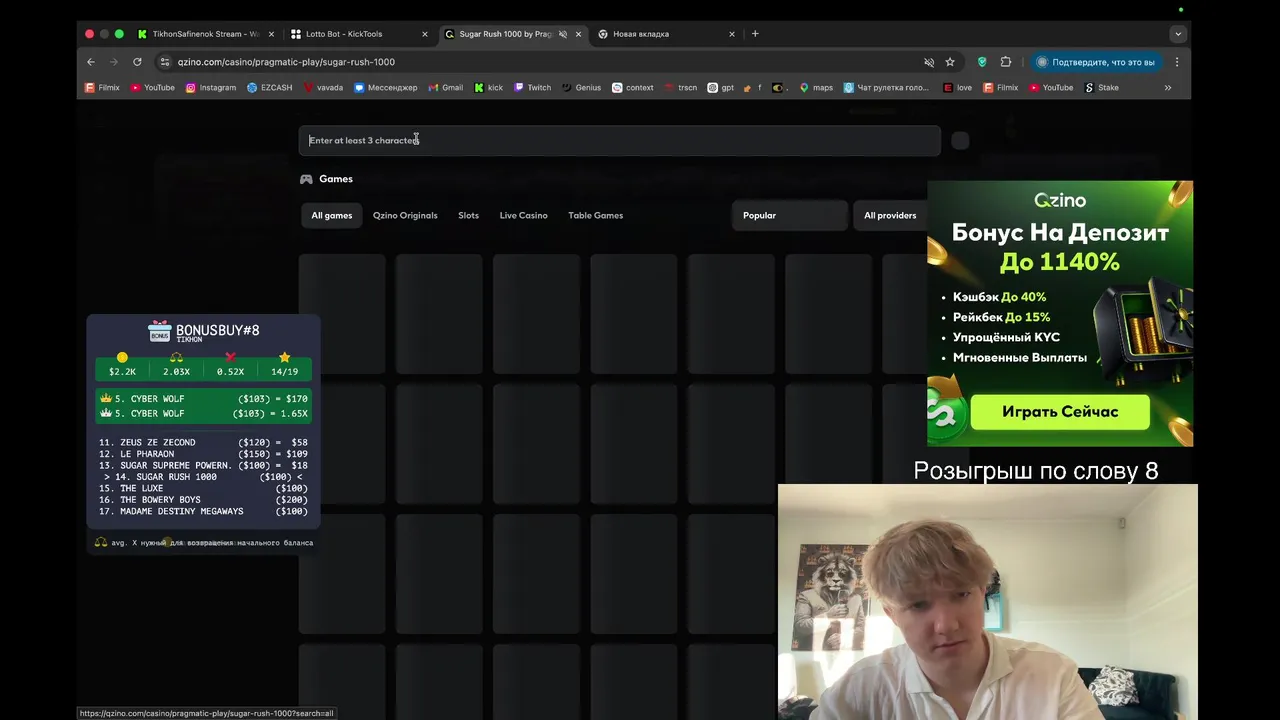Click the small button beside the search field

[960, 141]
